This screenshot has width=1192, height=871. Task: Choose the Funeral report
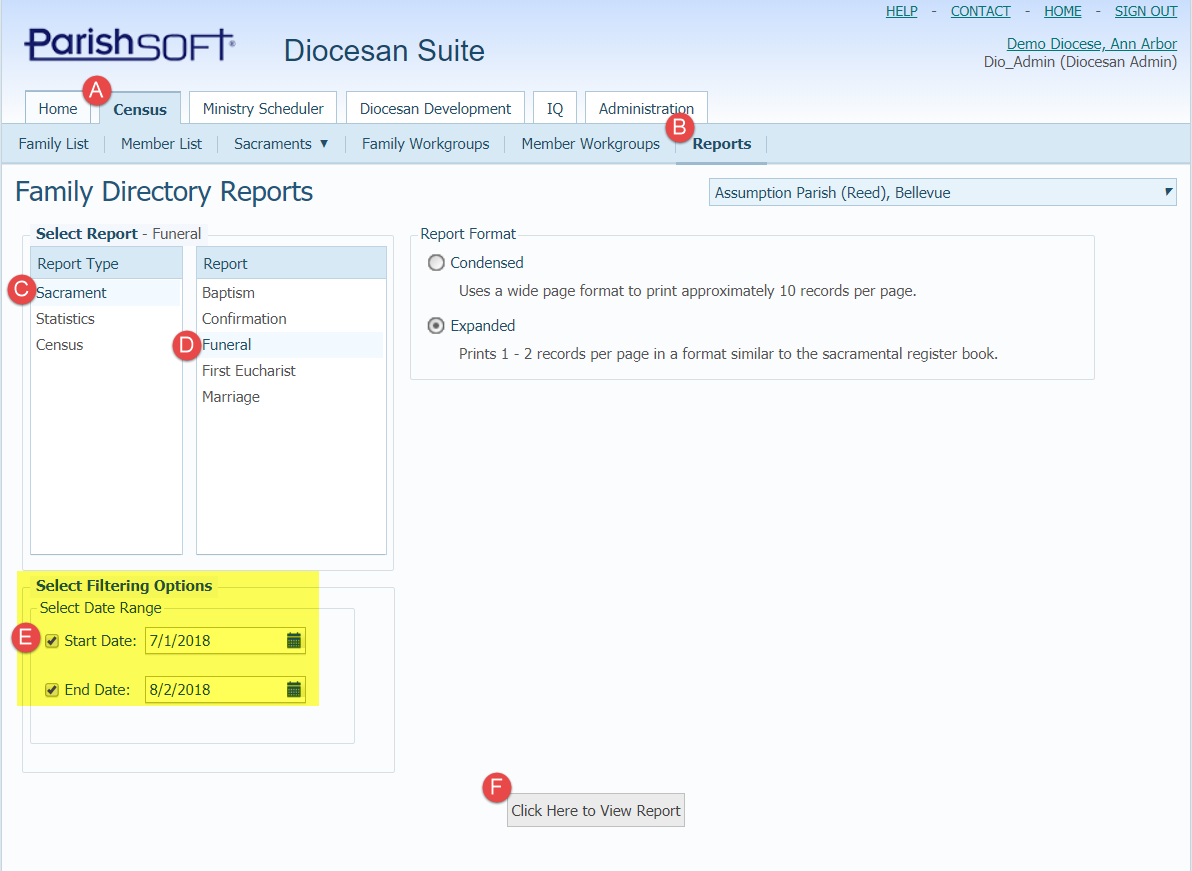(291, 344)
